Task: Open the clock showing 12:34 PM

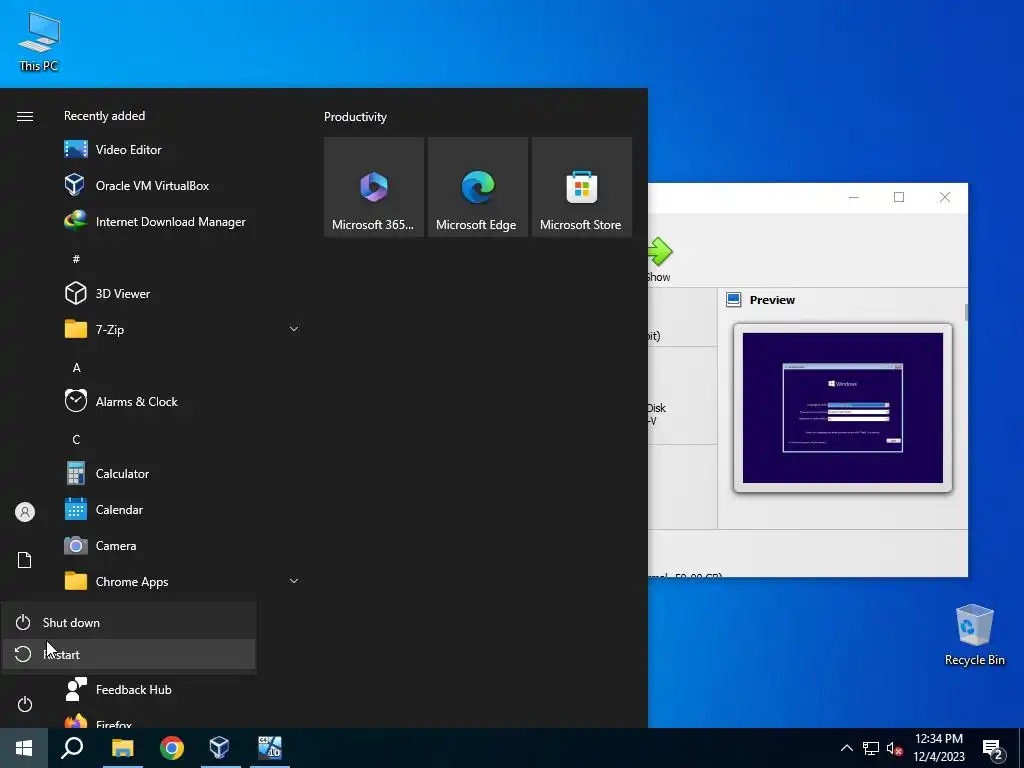Action: [938, 748]
